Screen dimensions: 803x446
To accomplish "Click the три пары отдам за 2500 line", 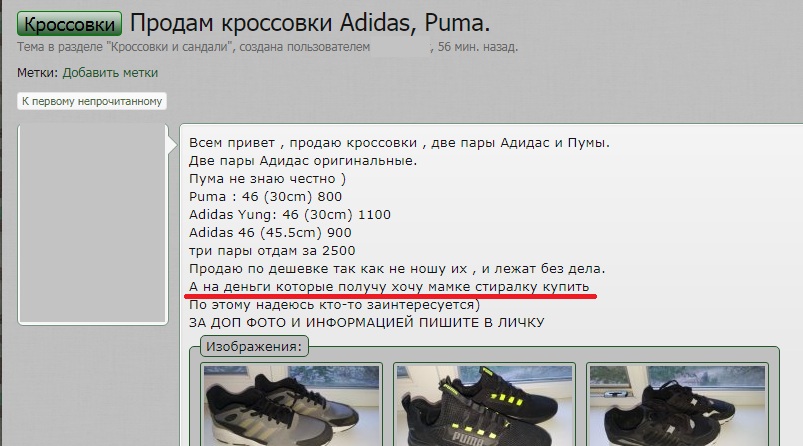I will (x=272, y=250).
